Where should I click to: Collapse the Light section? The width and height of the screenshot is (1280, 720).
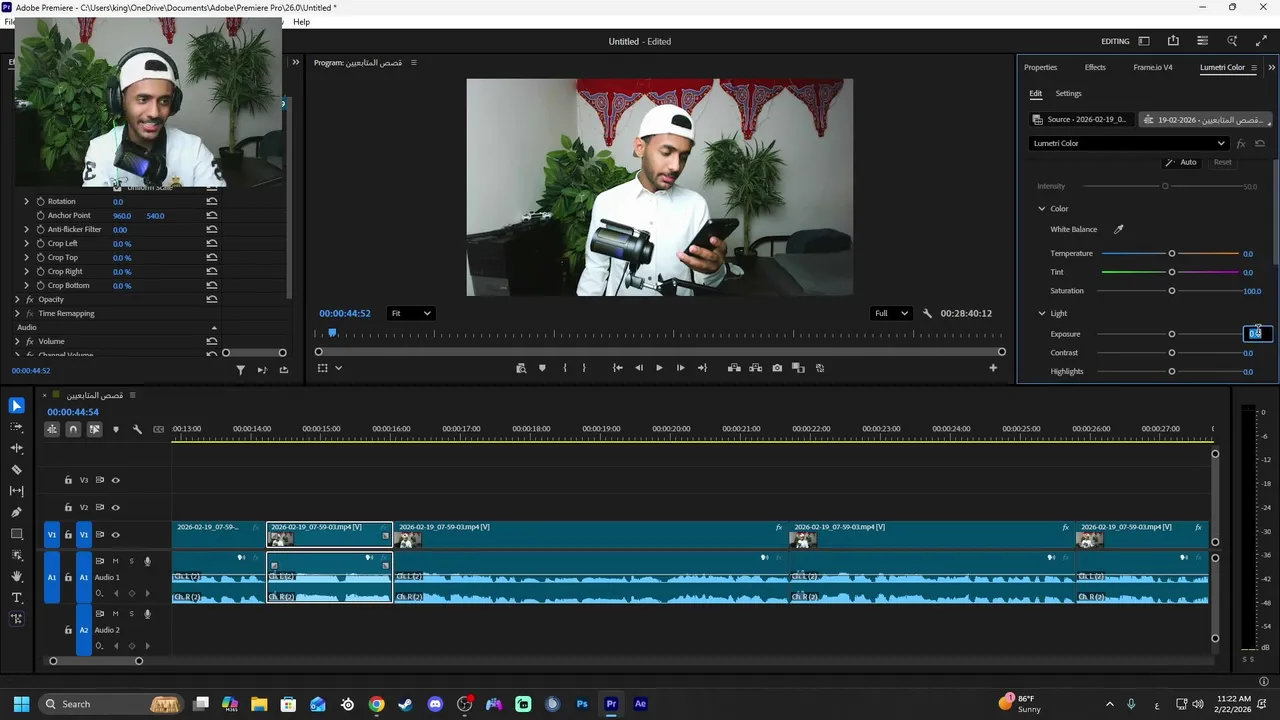click(1041, 314)
